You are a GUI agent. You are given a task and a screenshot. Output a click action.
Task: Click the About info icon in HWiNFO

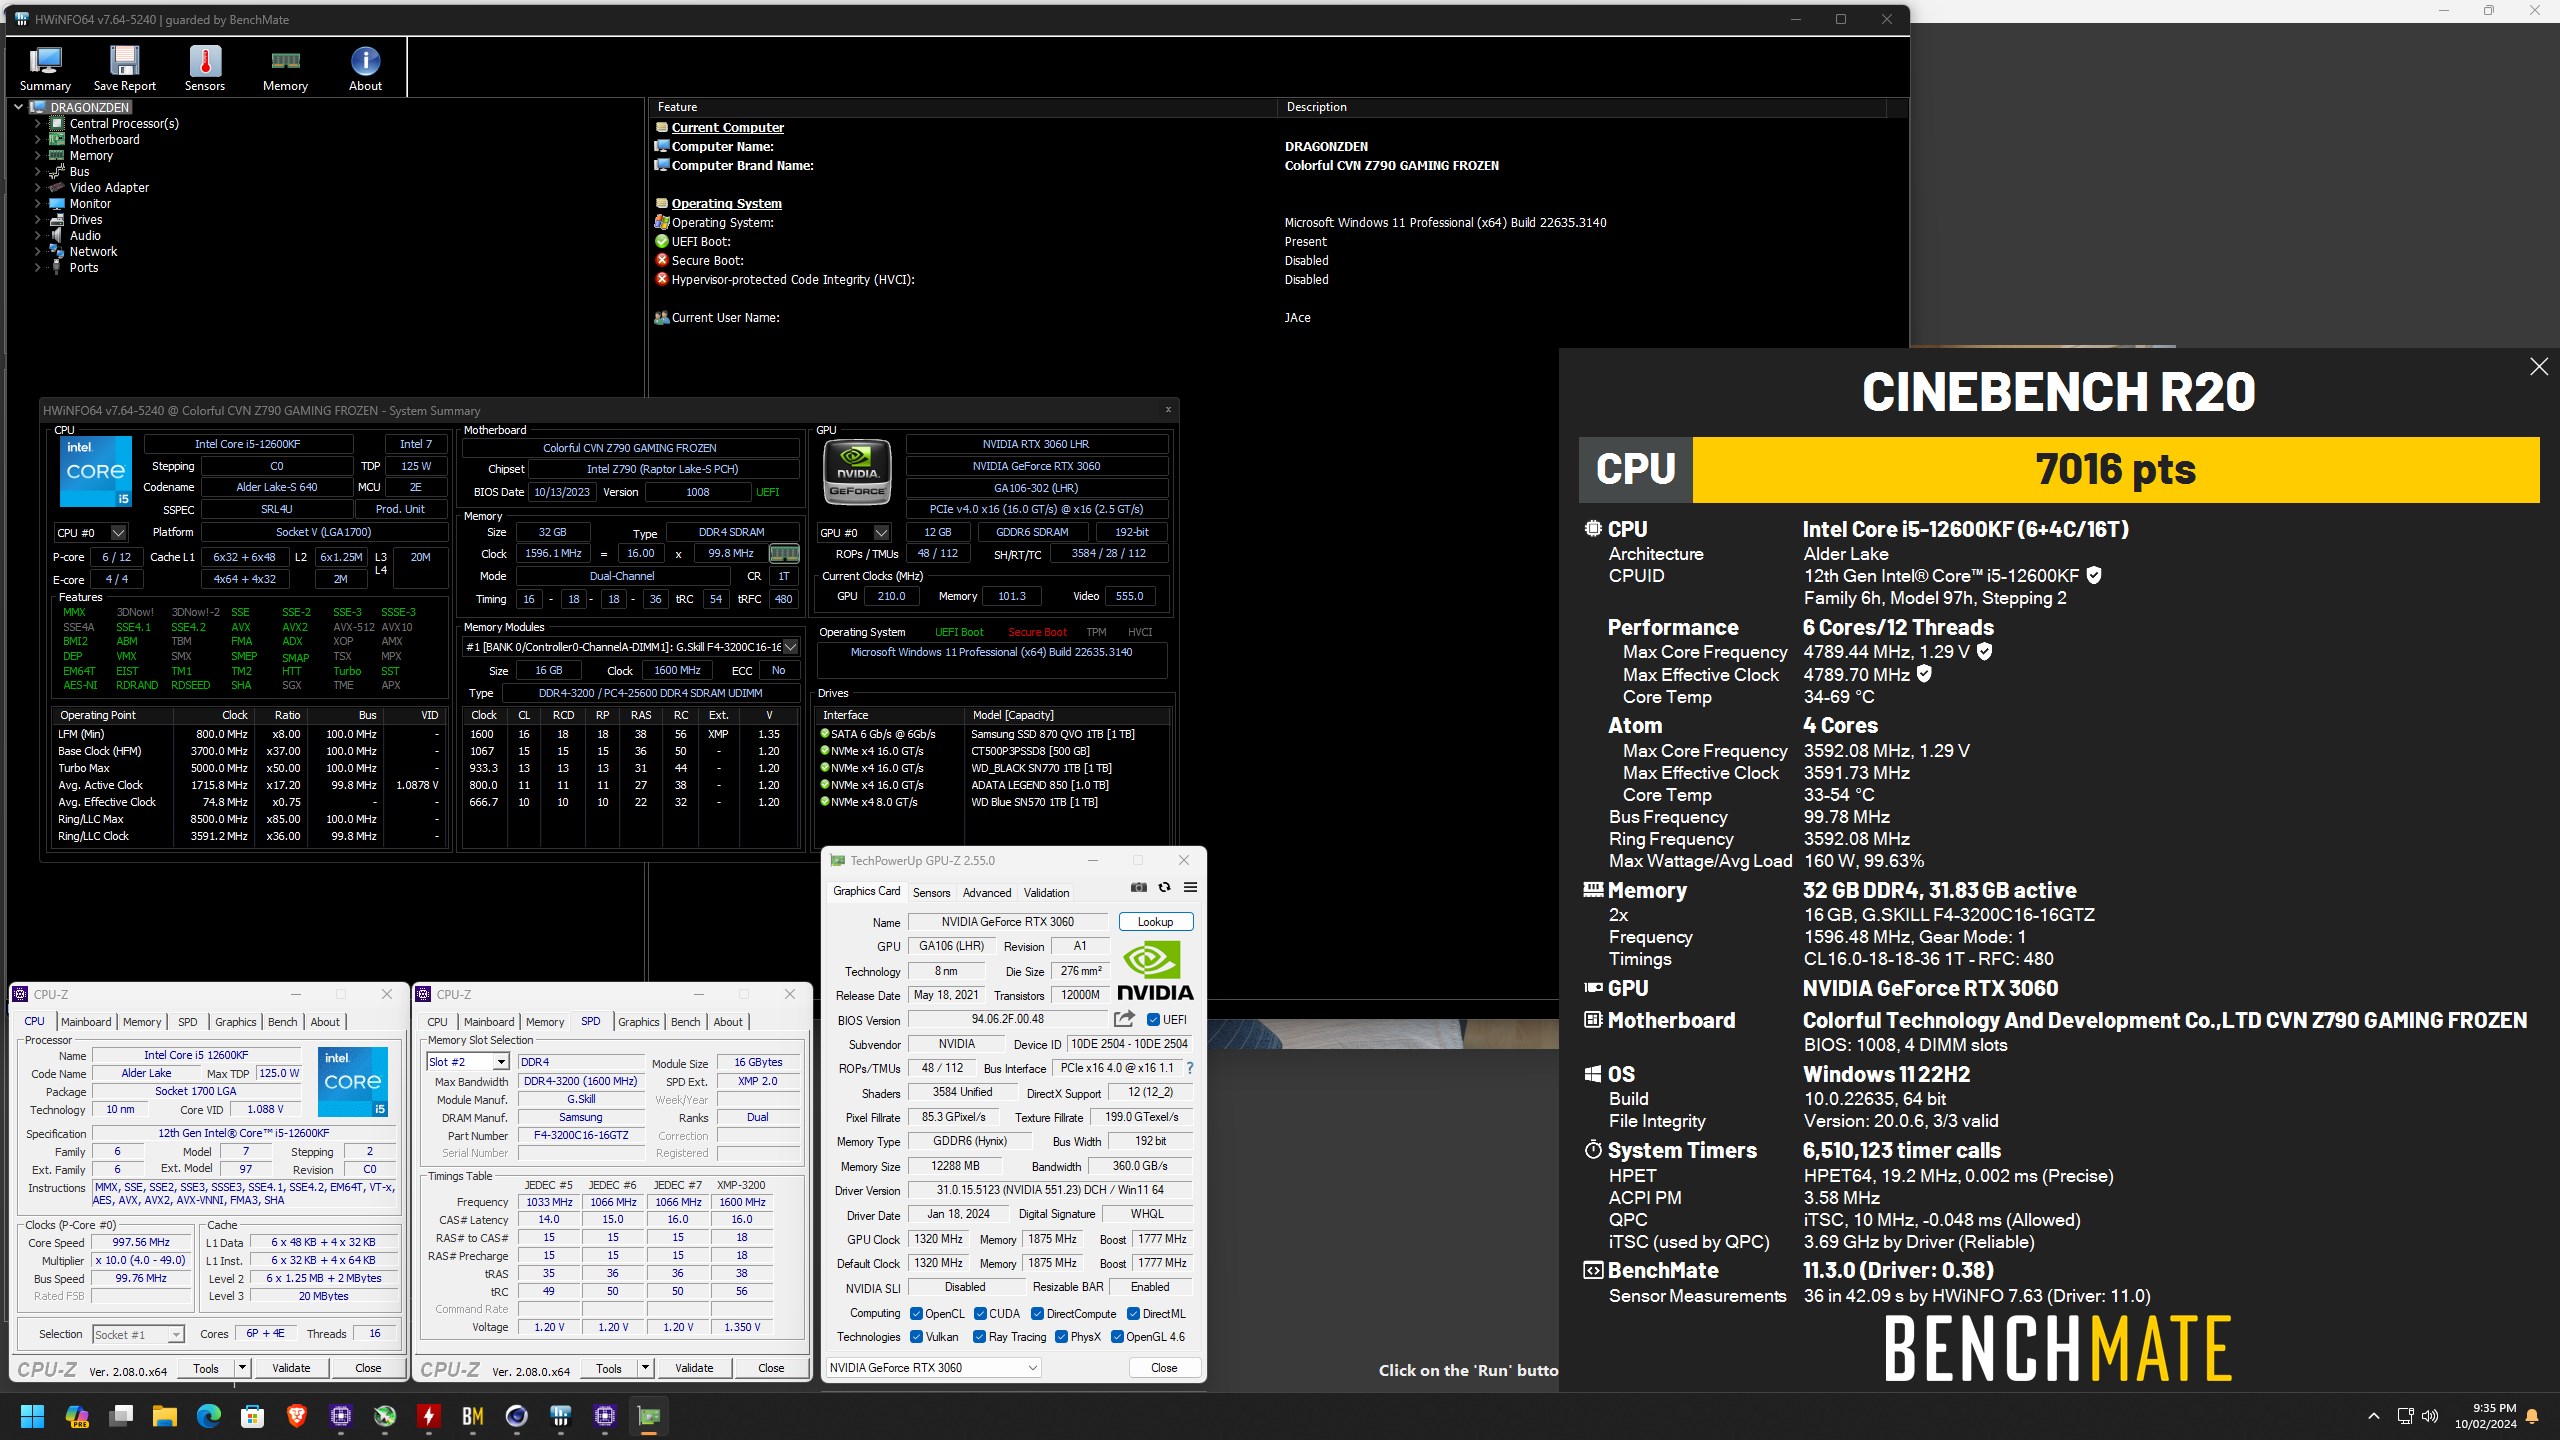(365, 68)
